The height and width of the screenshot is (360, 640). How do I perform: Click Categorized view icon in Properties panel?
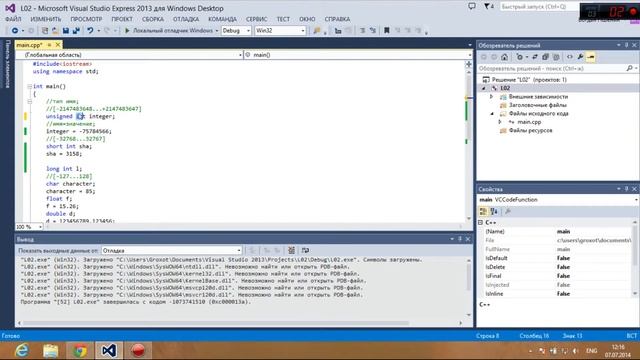coord(483,211)
